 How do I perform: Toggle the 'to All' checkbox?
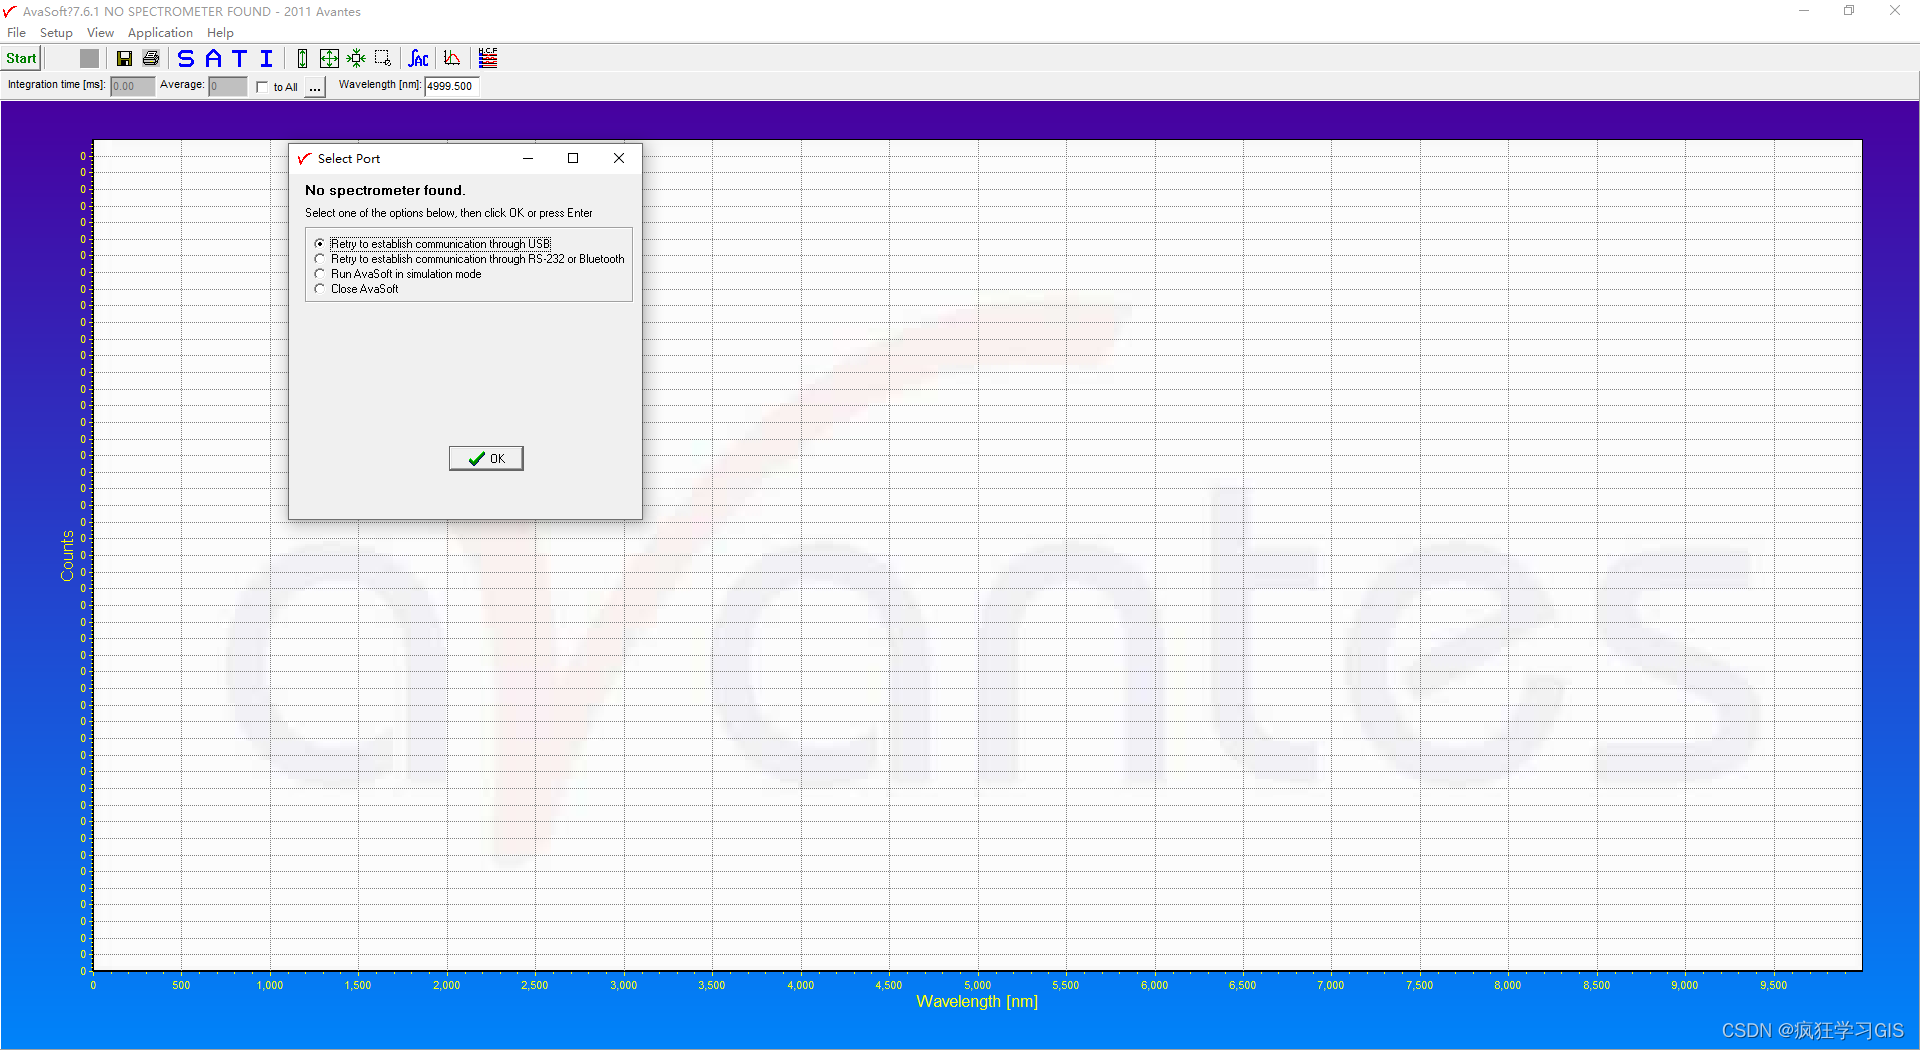click(262, 87)
